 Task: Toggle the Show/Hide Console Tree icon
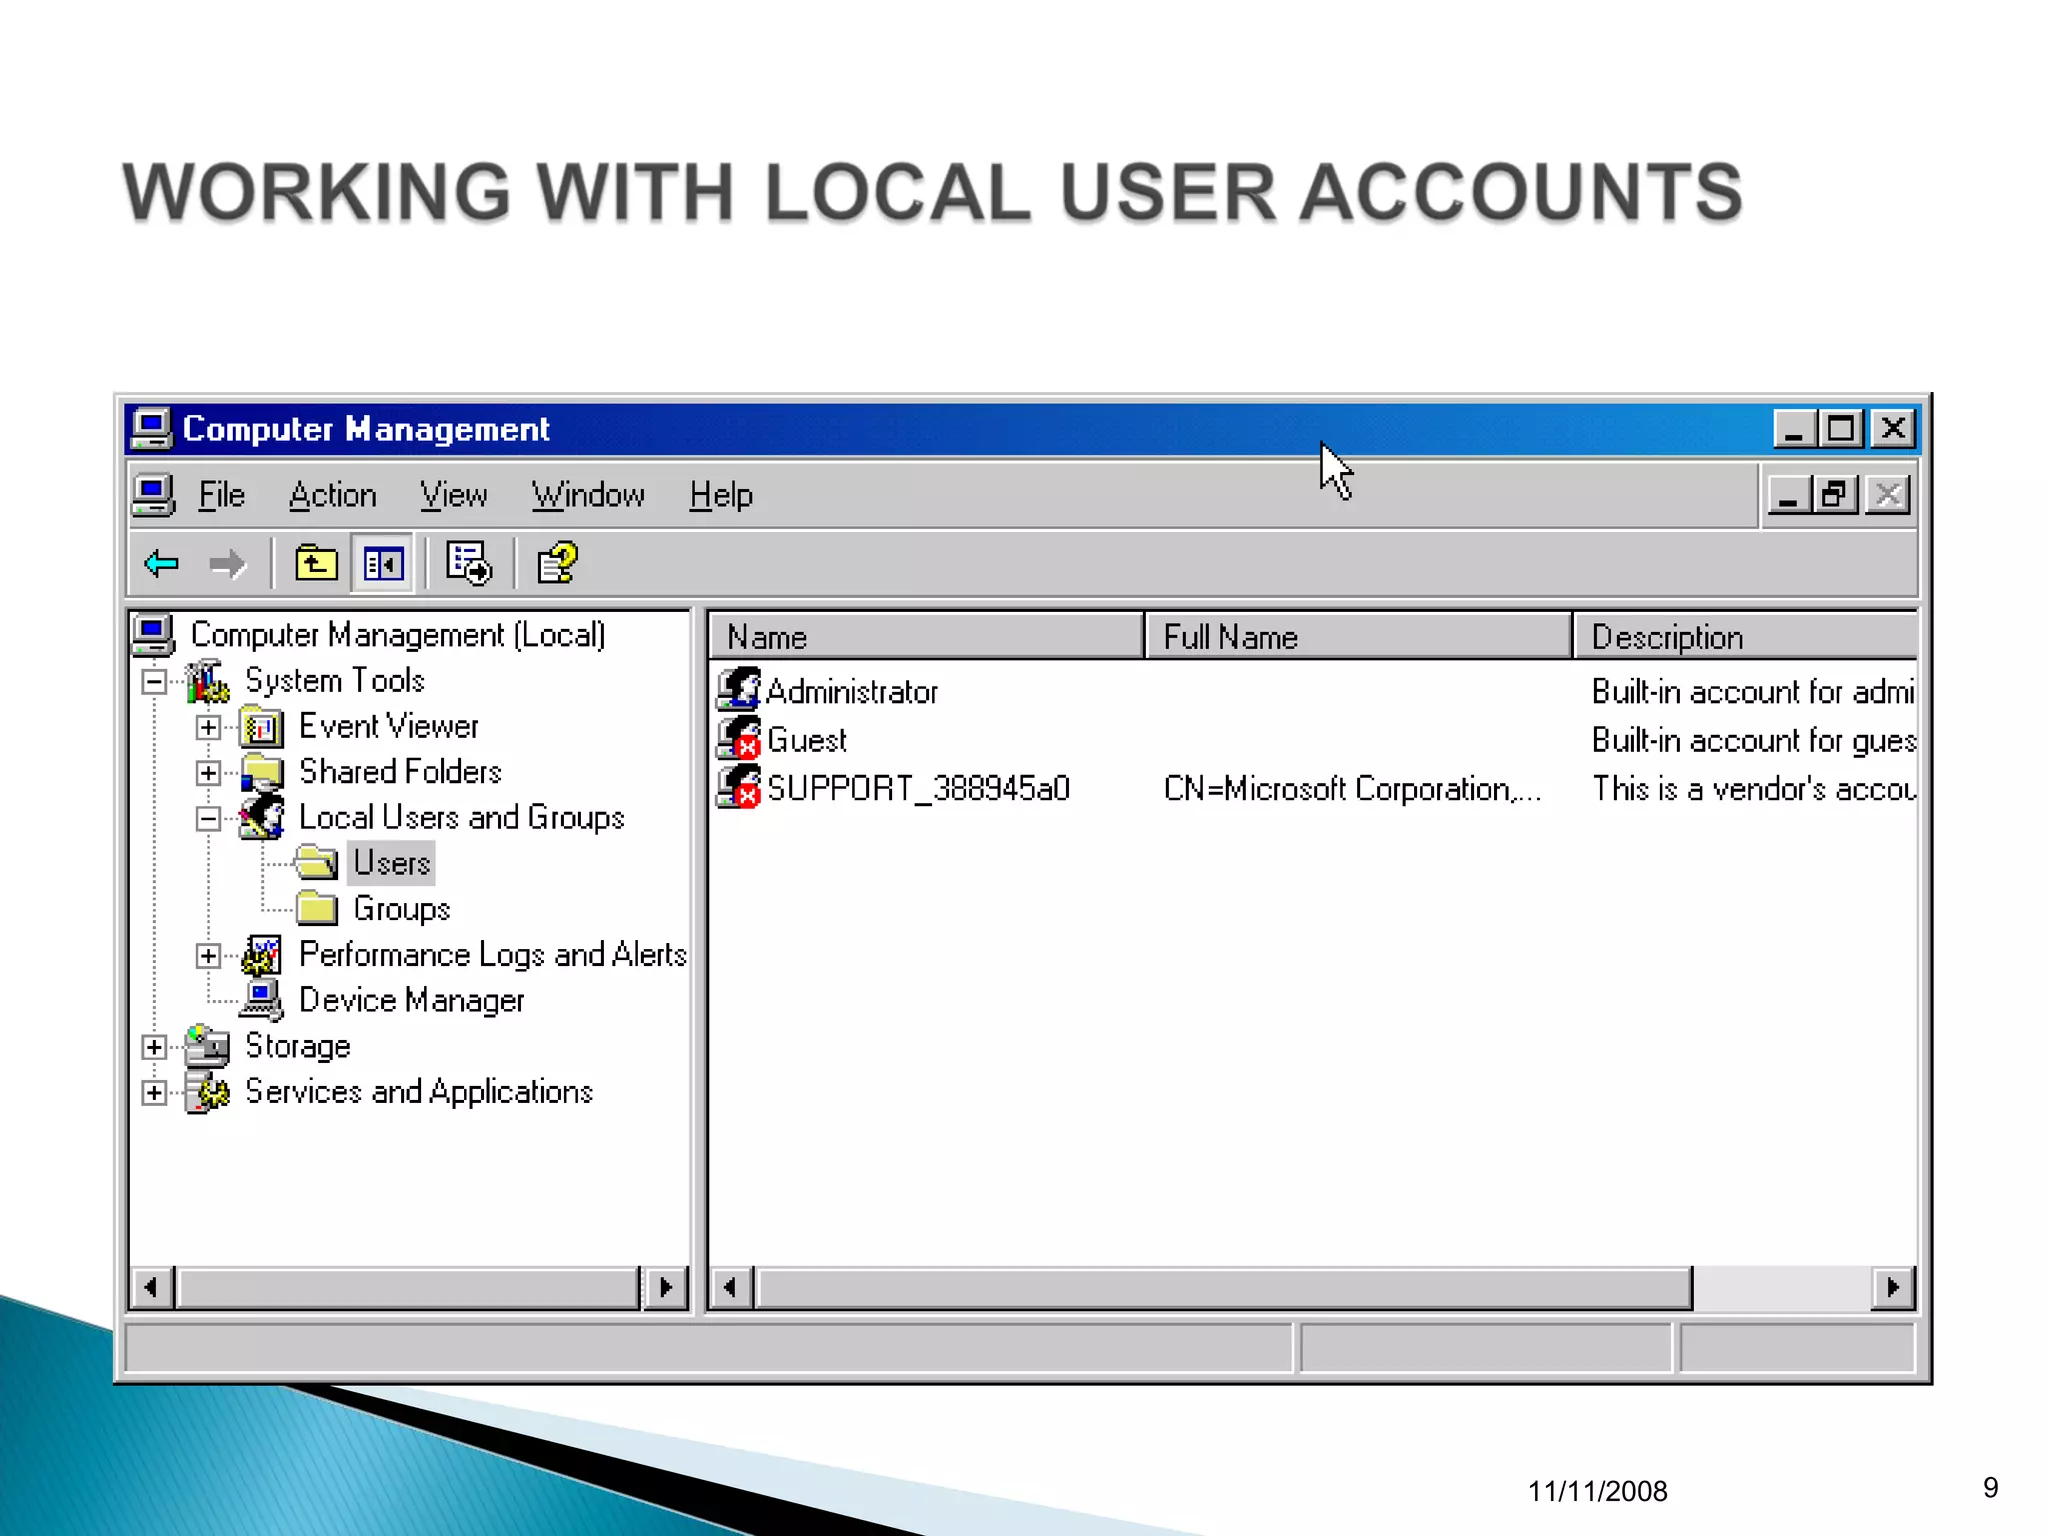(383, 564)
